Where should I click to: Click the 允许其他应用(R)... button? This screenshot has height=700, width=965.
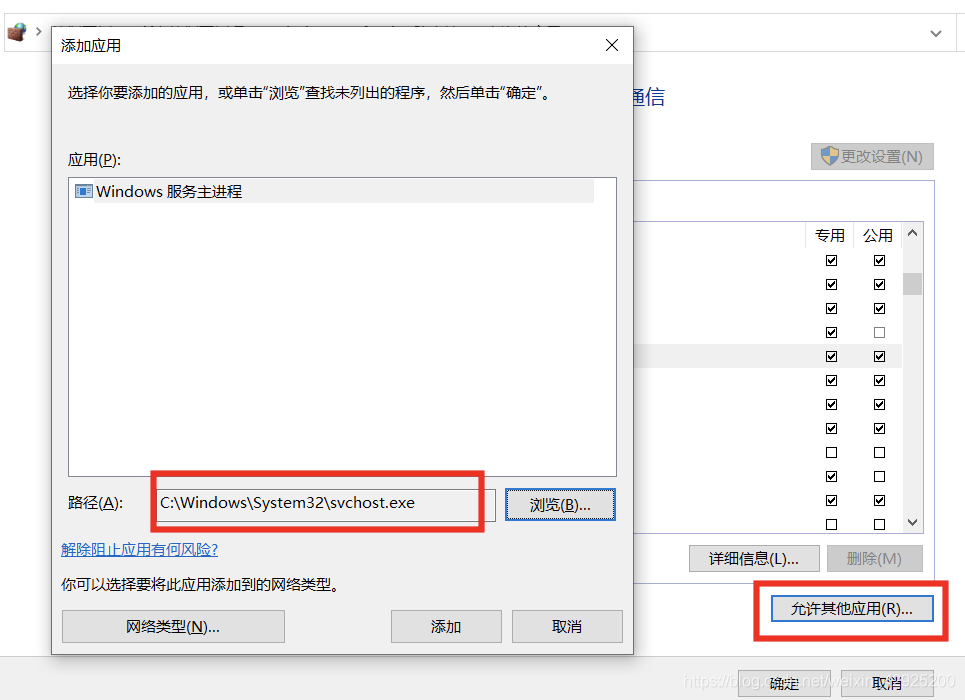click(852, 608)
